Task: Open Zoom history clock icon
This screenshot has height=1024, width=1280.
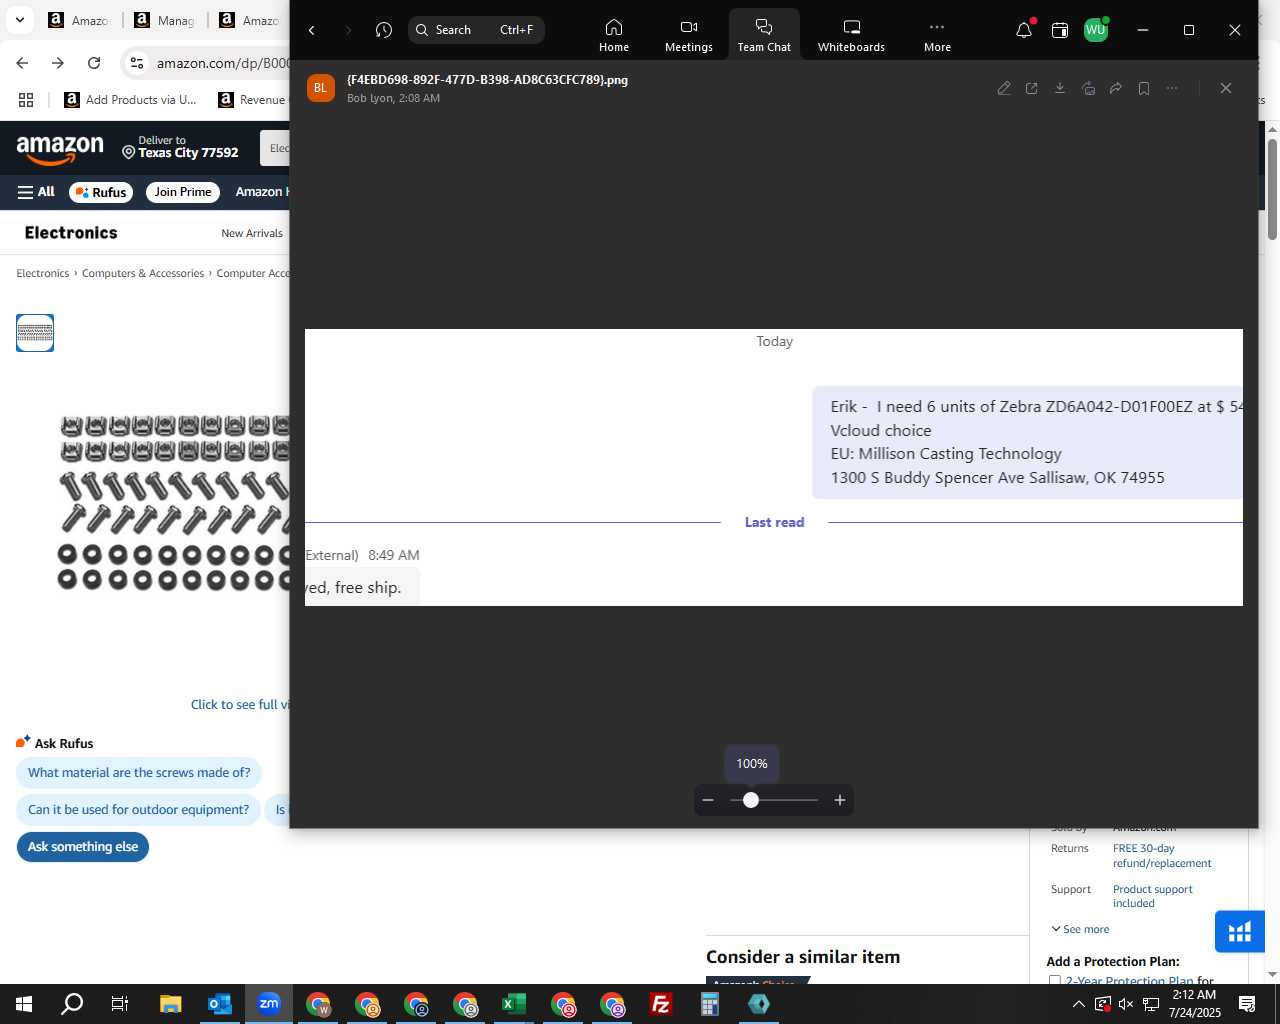Action: coord(384,30)
